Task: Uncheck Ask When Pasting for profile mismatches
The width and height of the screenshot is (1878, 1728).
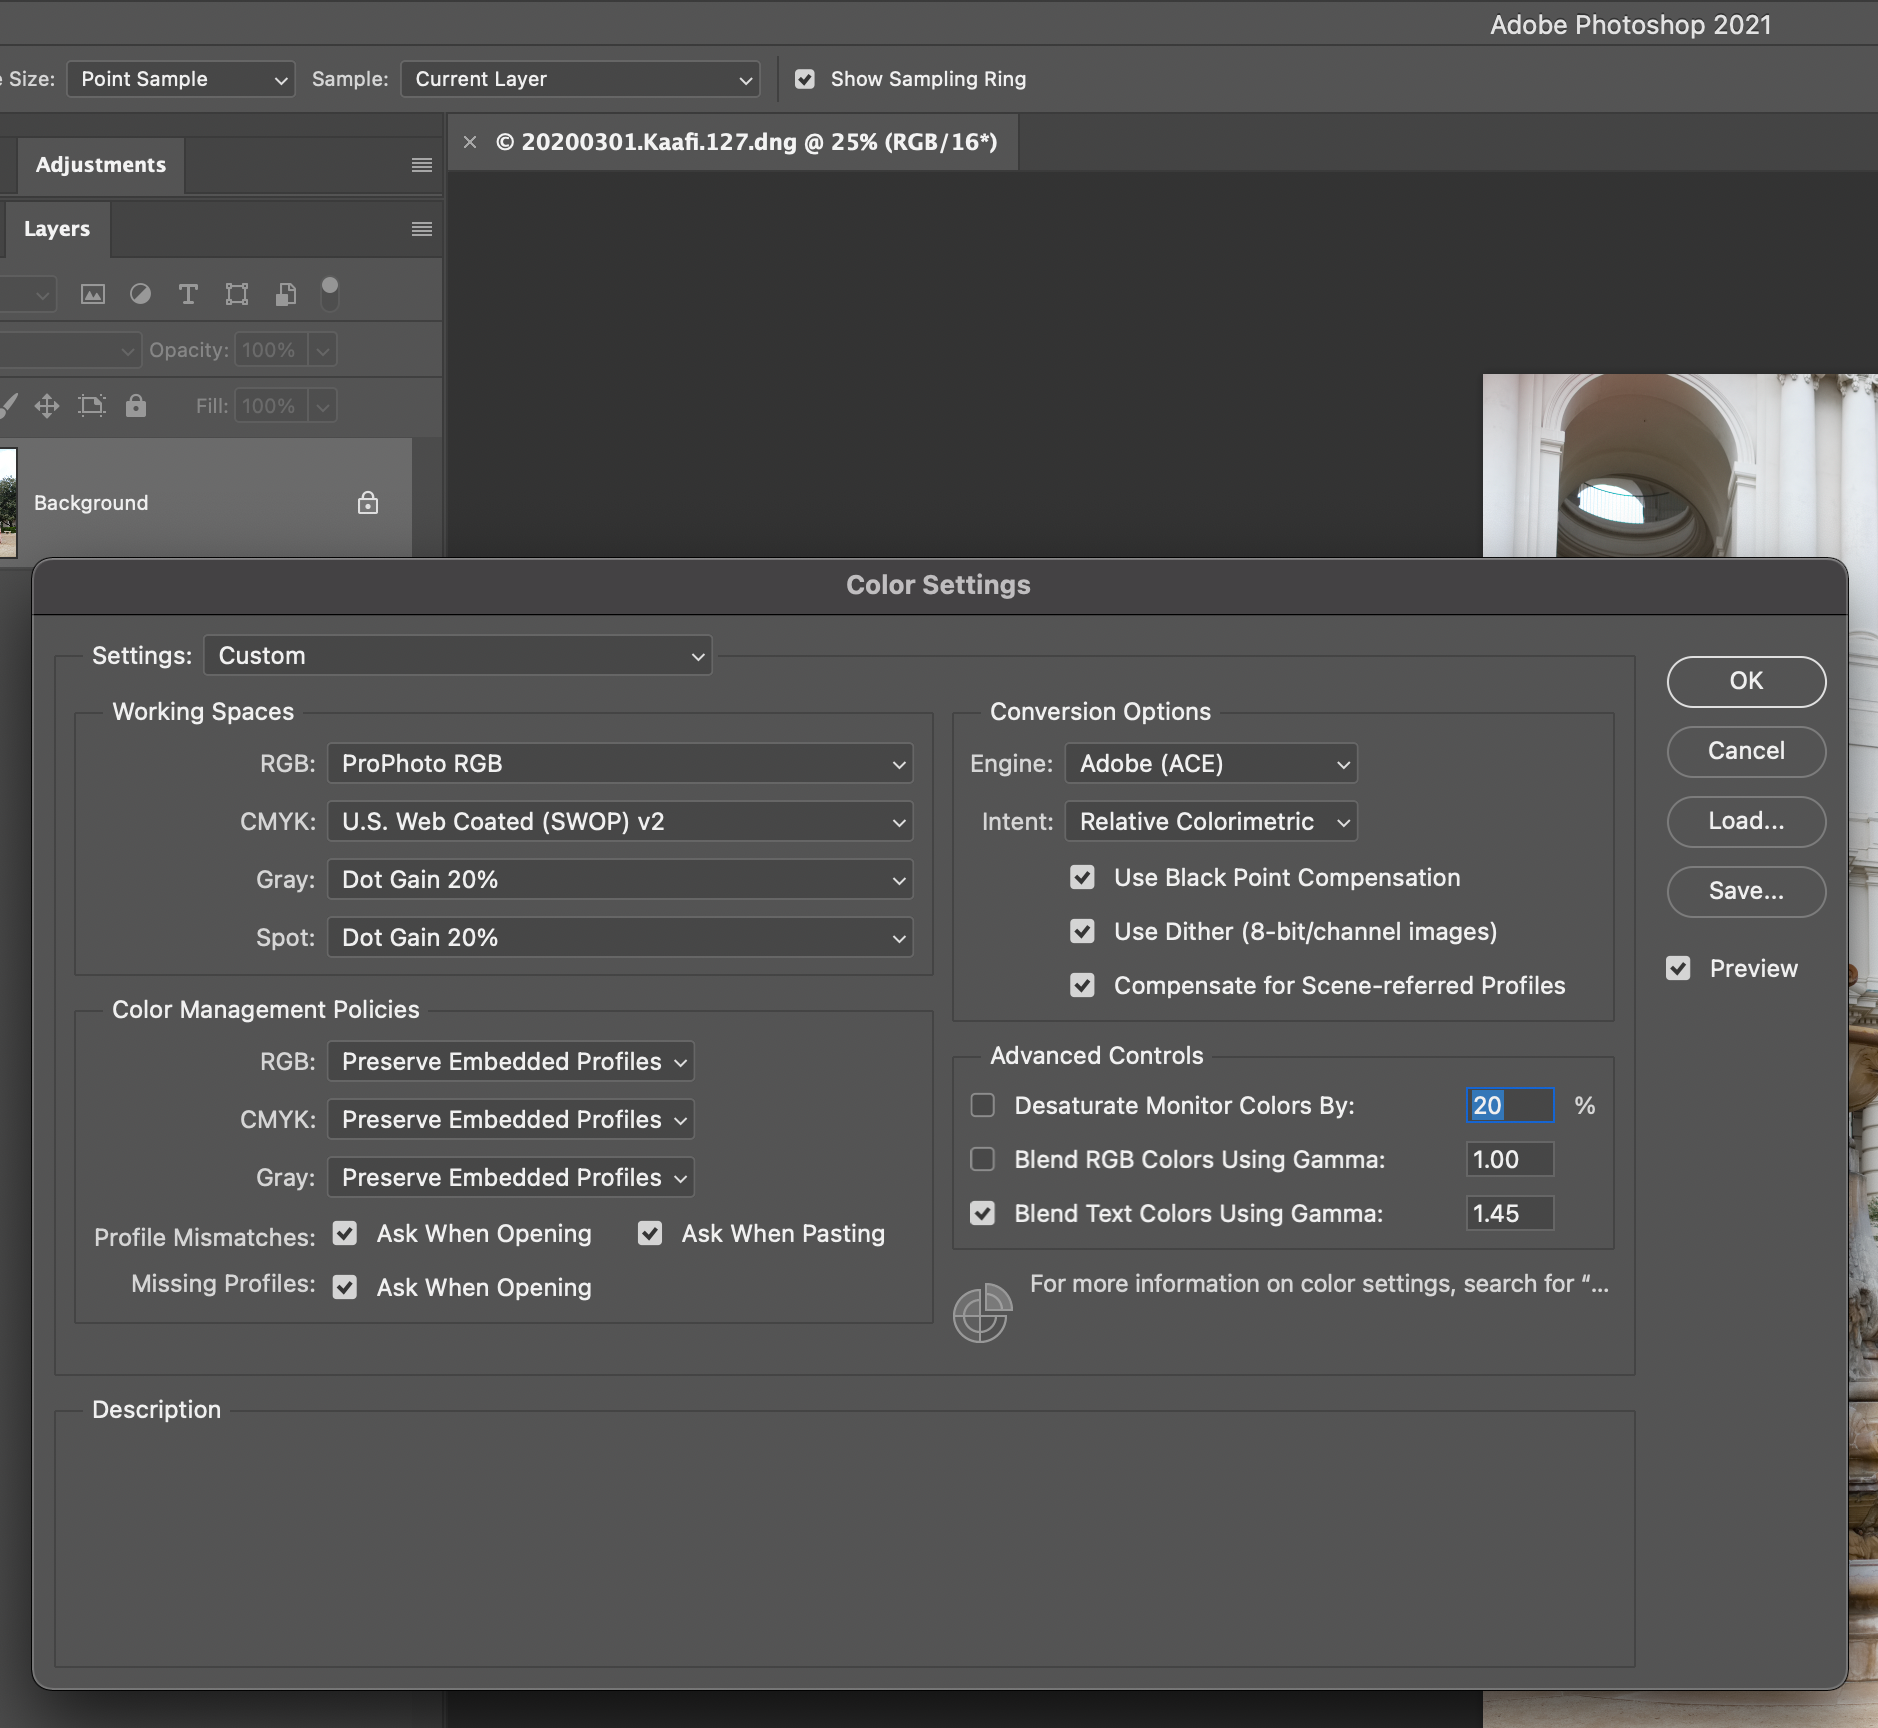Action: [650, 1233]
